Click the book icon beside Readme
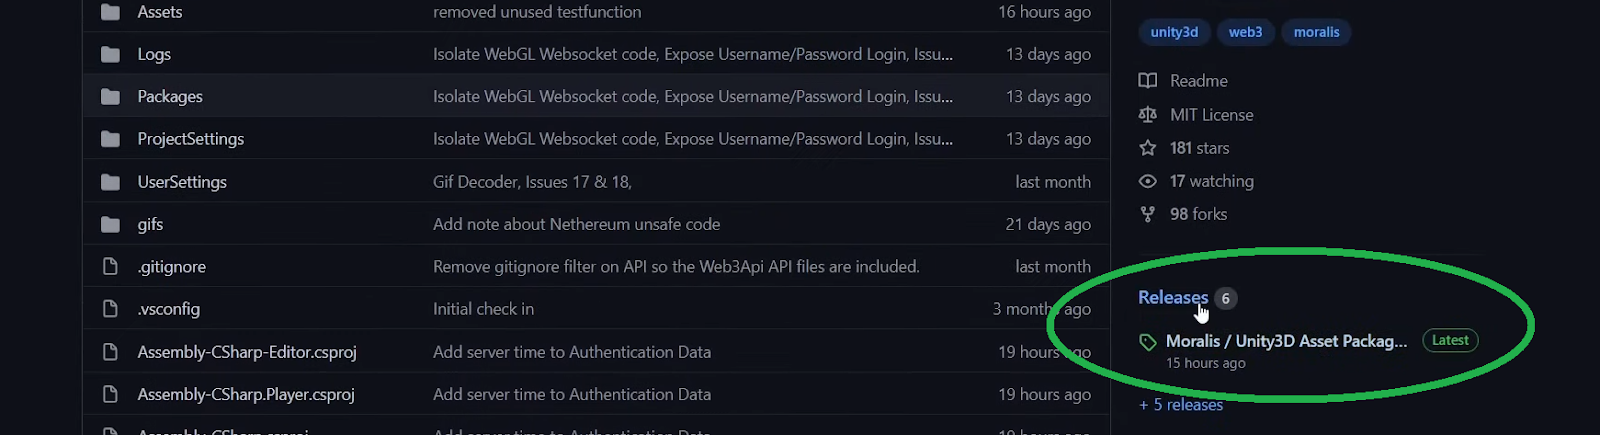 pyautogui.click(x=1148, y=81)
